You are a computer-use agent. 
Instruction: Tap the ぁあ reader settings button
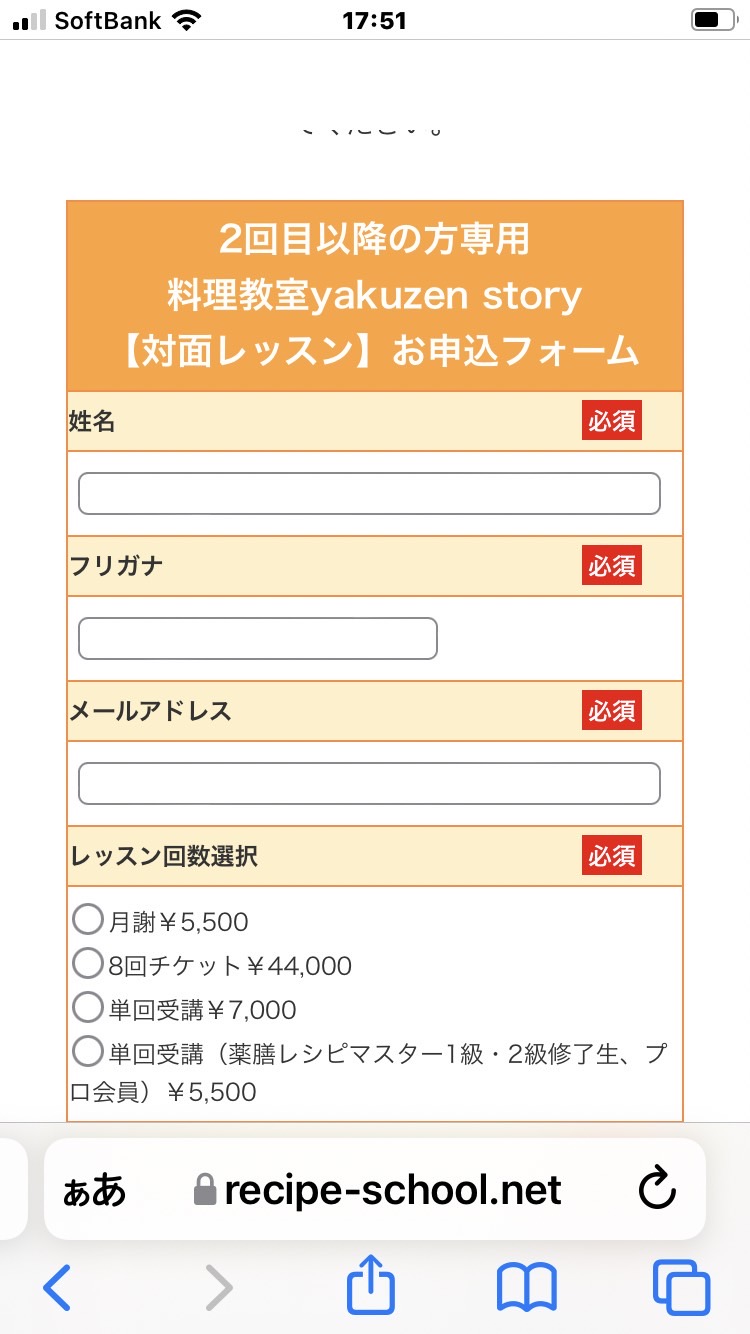95,1191
